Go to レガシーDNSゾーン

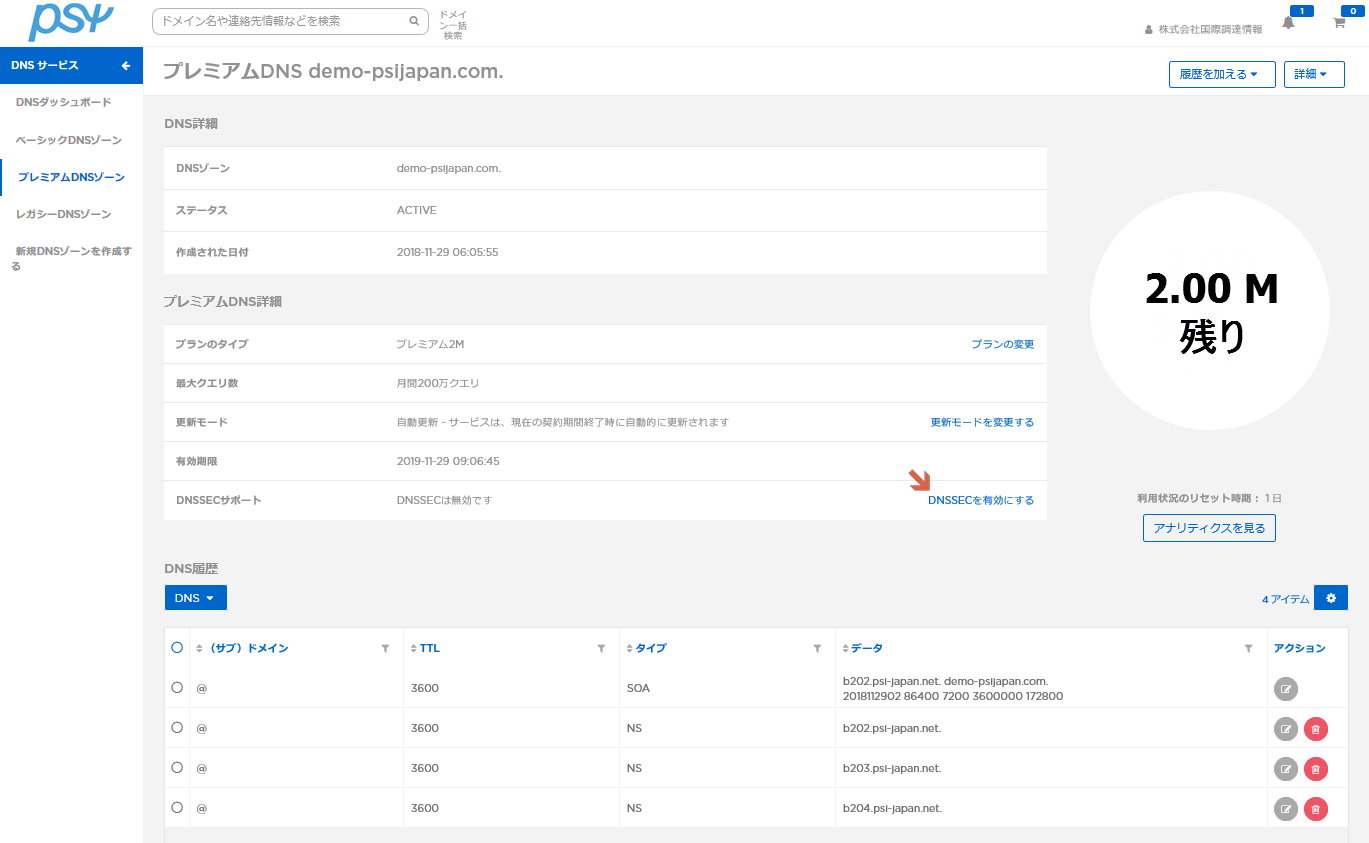(63, 215)
